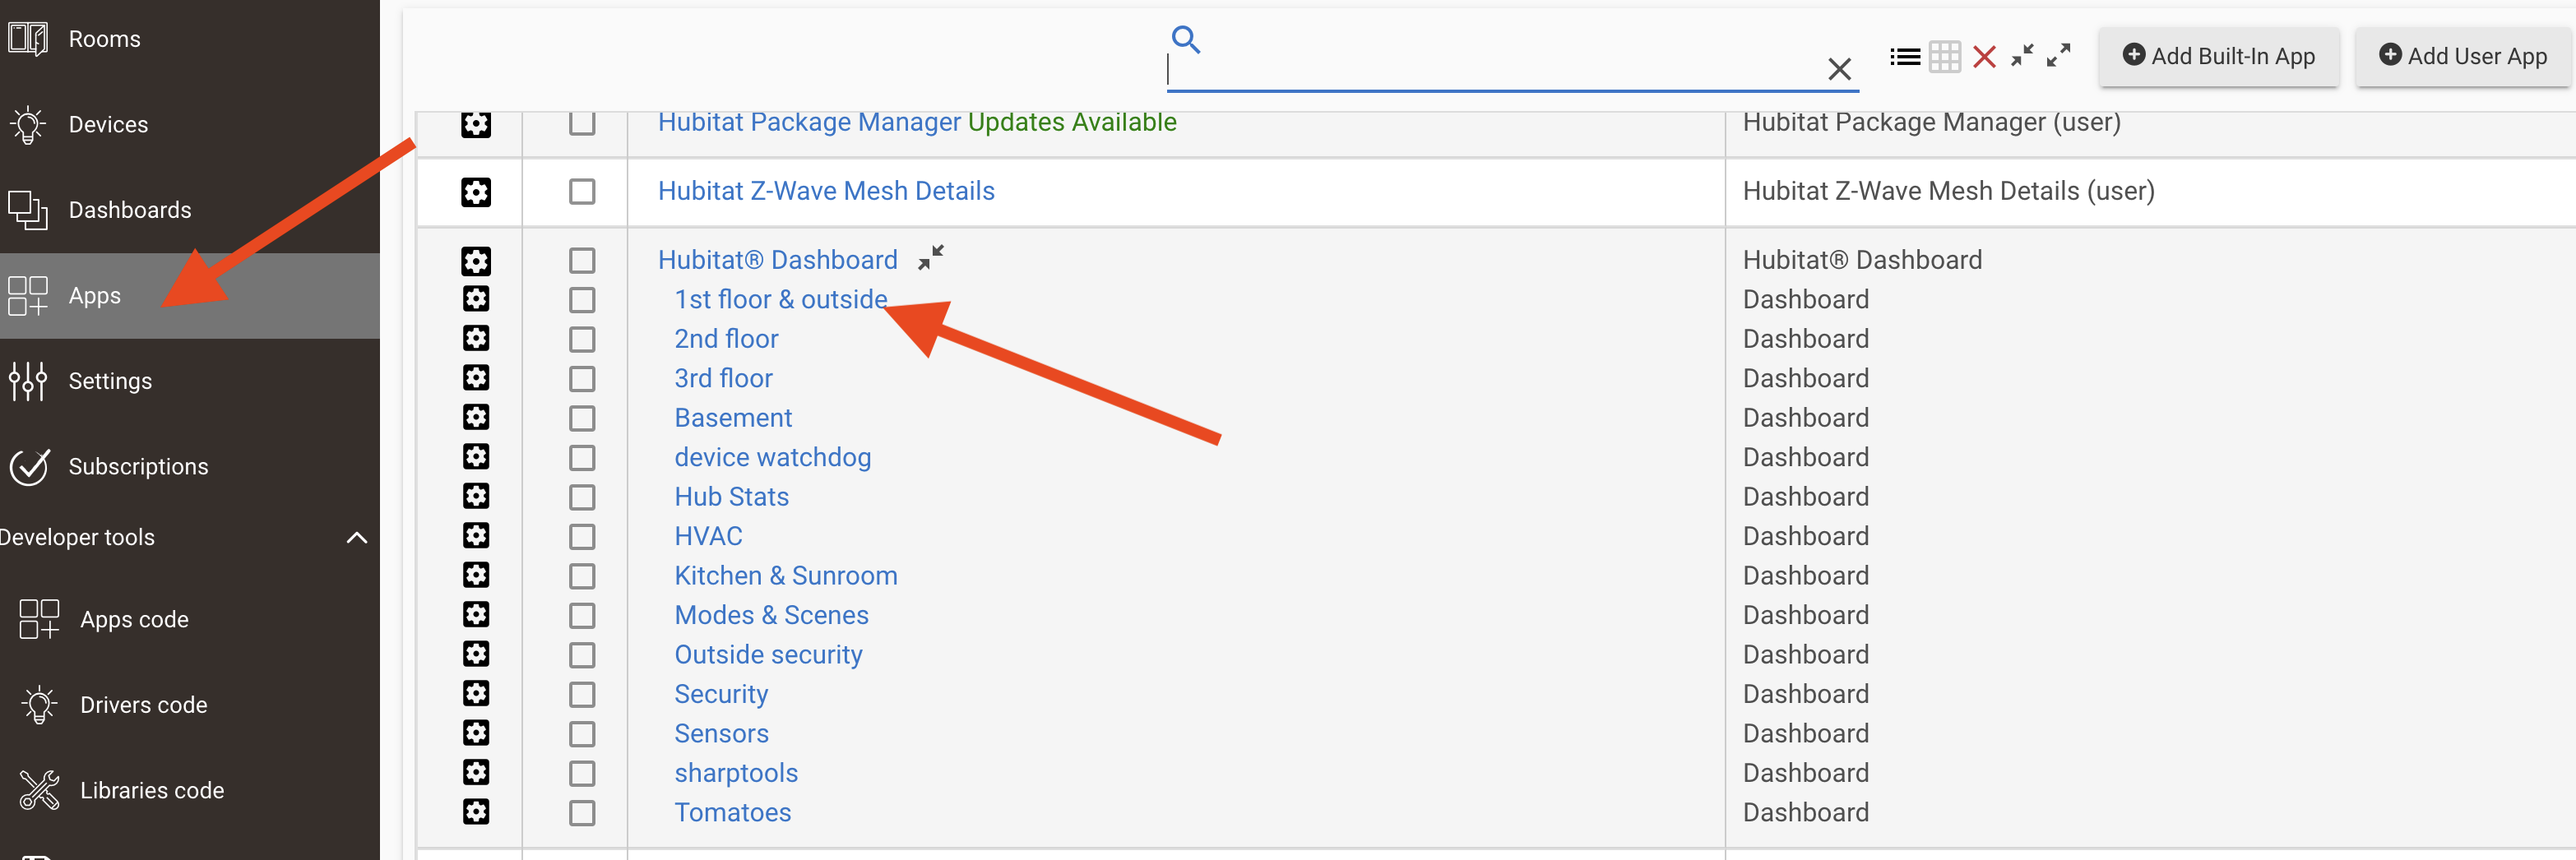Viewport: 2576px width, 860px height.
Task: Open gear icon for sharptools
Action: [476, 773]
